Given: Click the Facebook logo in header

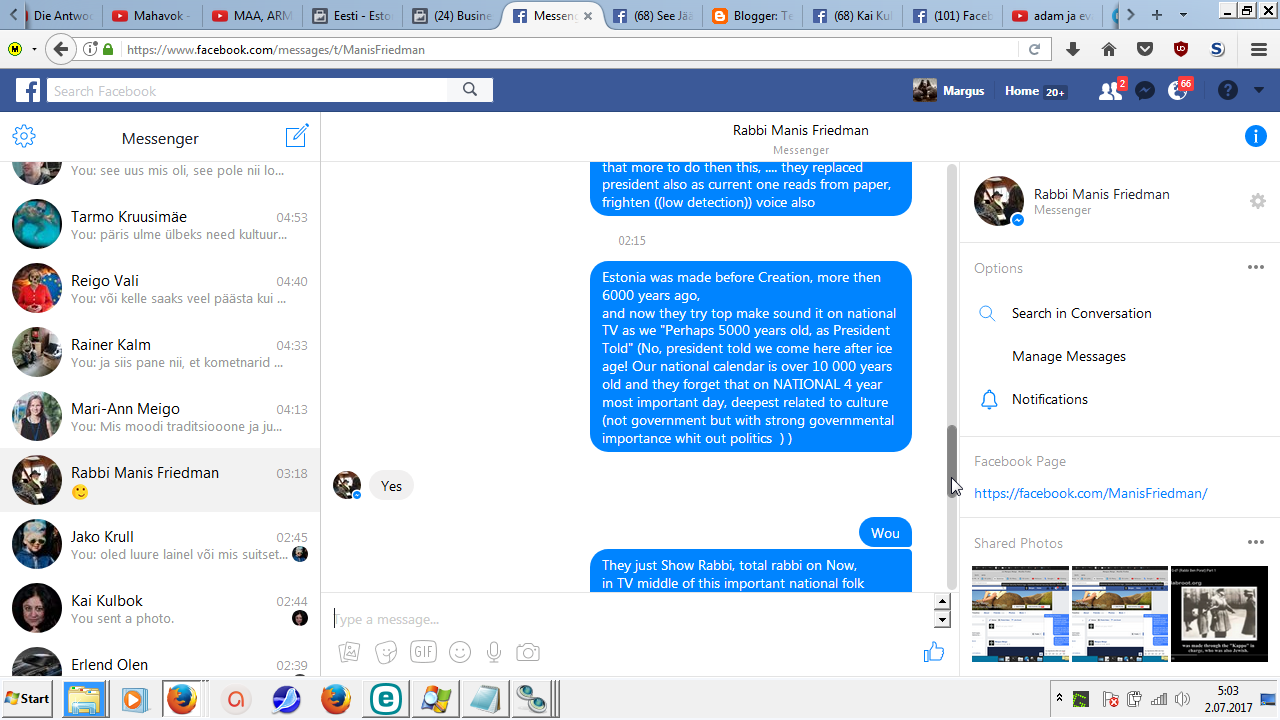Looking at the screenshot, I should click(28, 91).
